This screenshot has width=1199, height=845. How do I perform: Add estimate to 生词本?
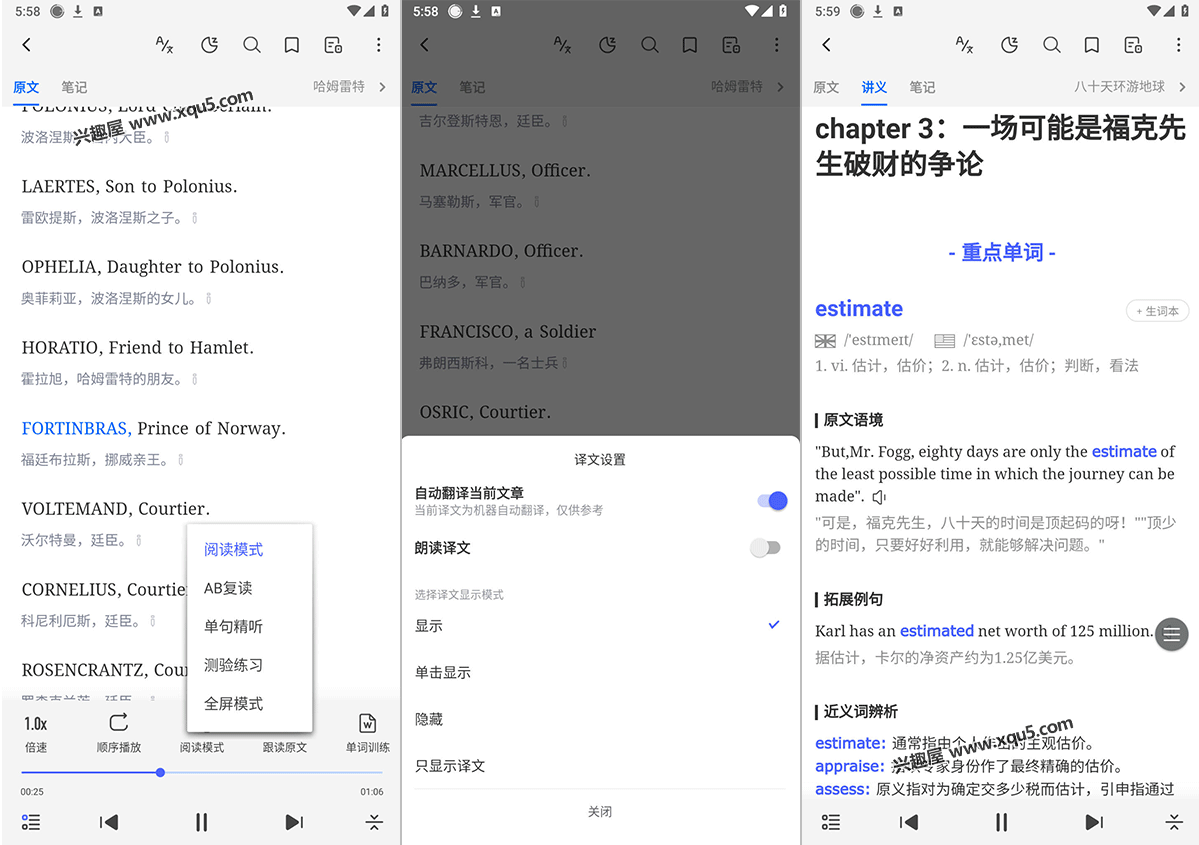point(1157,311)
